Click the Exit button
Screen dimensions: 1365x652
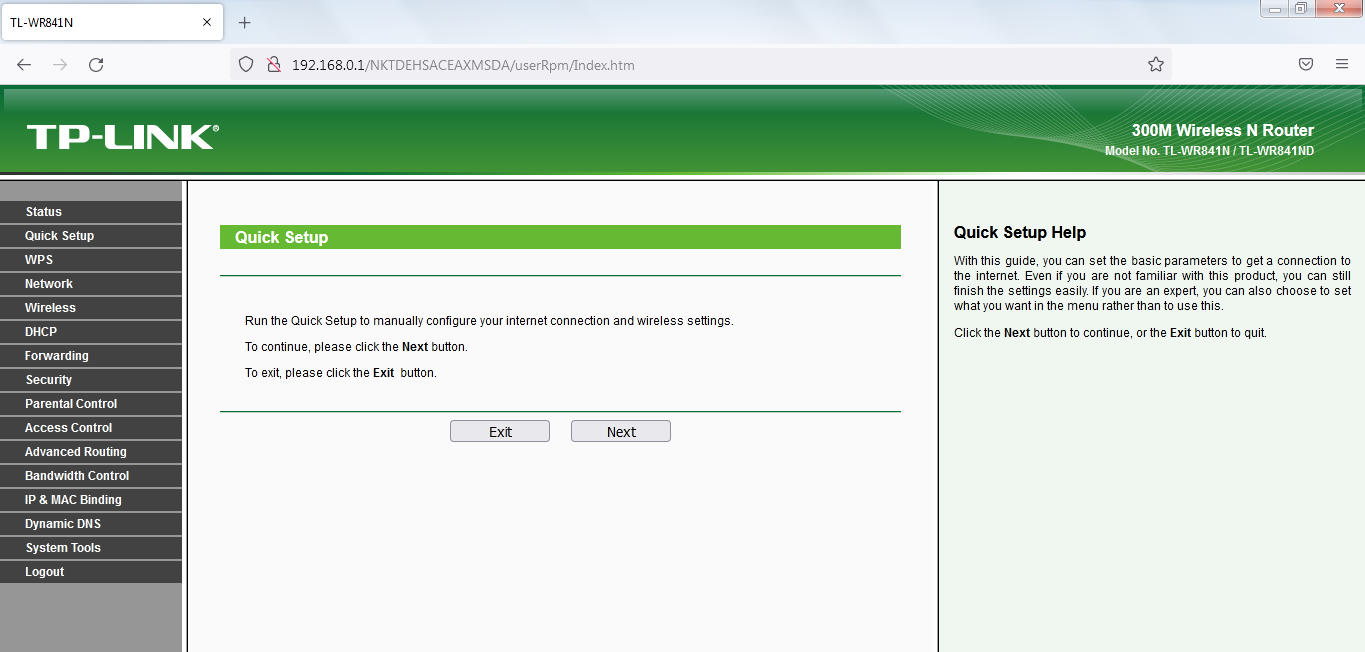coord(500,431)
